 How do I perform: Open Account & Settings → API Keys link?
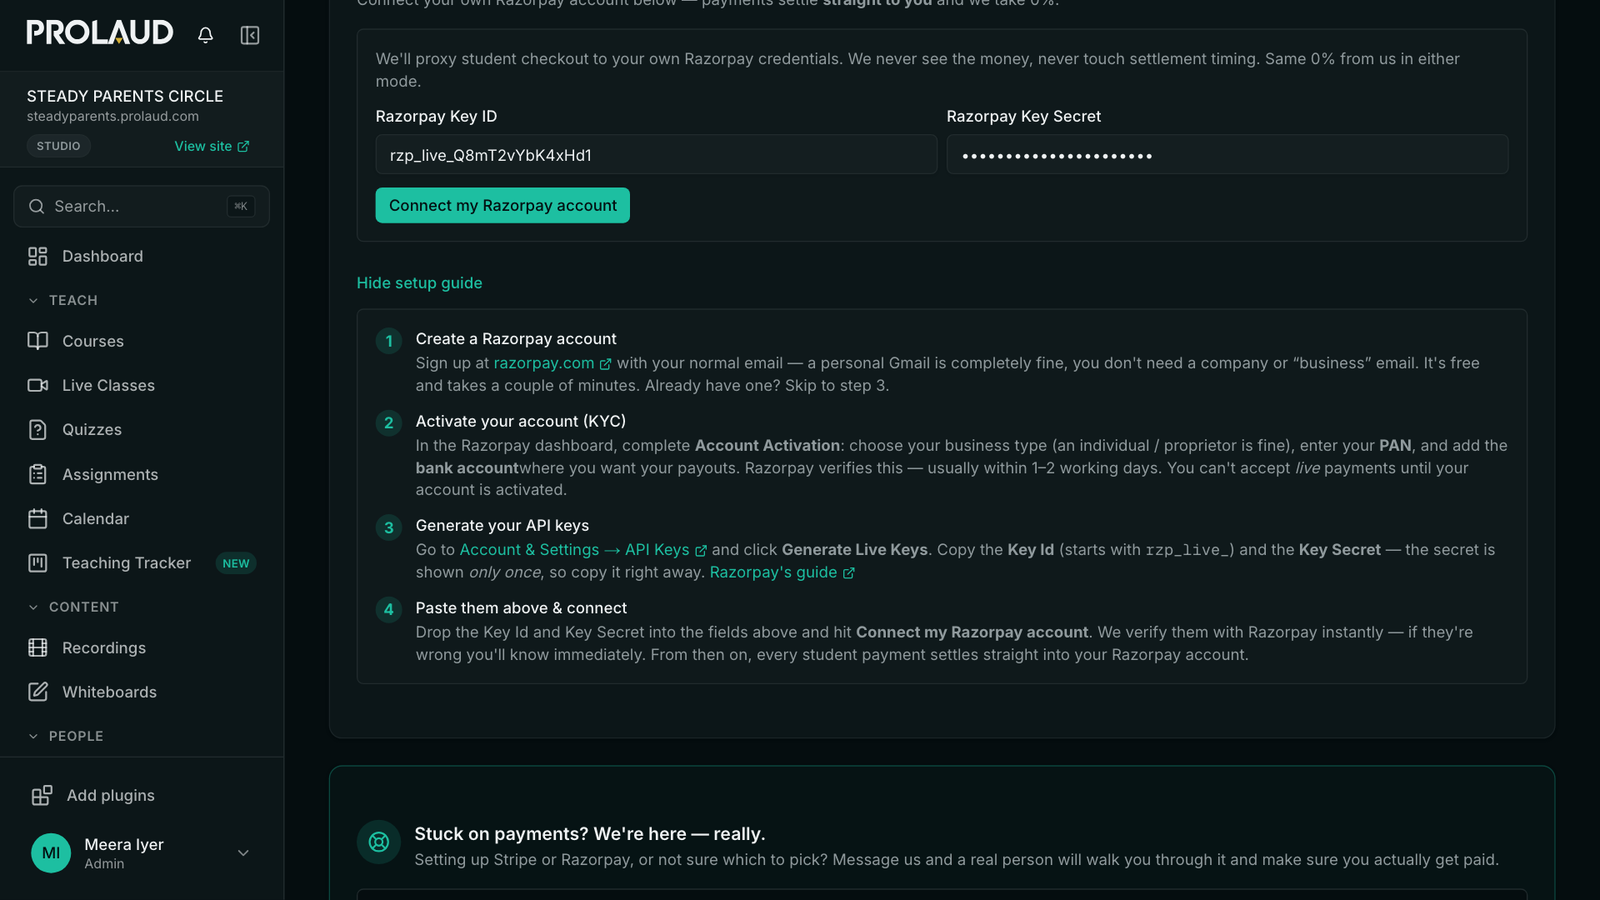coord(583,550)
